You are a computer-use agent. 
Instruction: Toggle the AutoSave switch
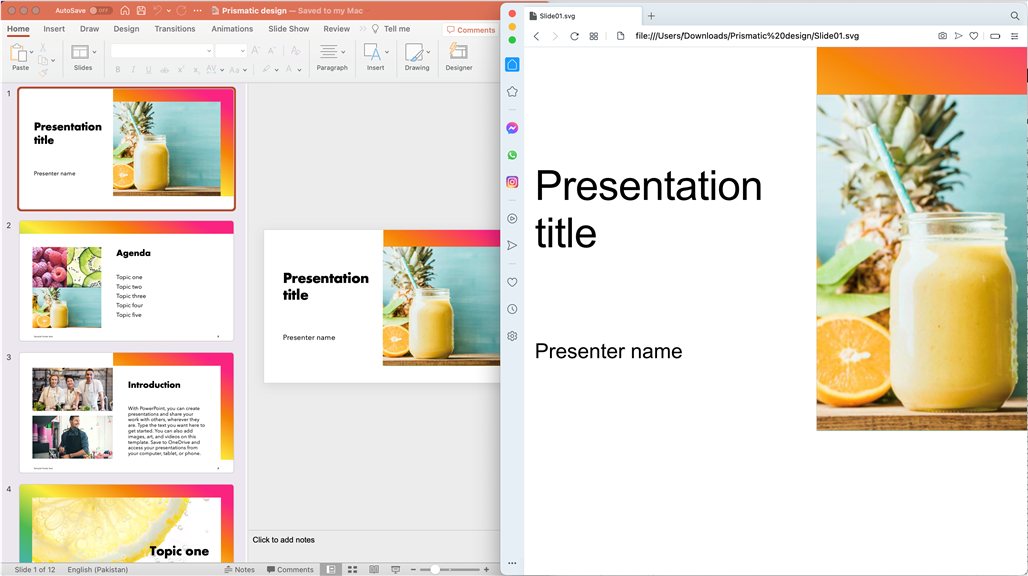(x=100, y=10)
